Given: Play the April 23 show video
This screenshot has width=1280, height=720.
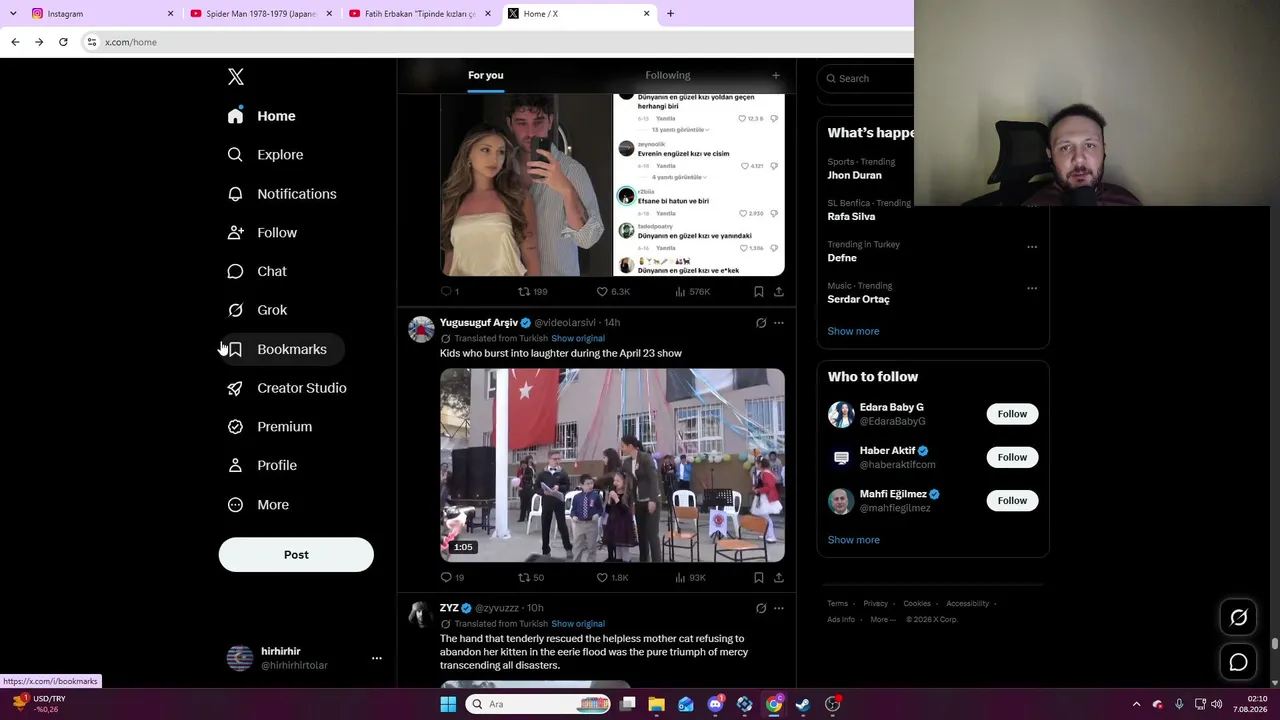Looking at the screenshot, I should coord(612,465).
